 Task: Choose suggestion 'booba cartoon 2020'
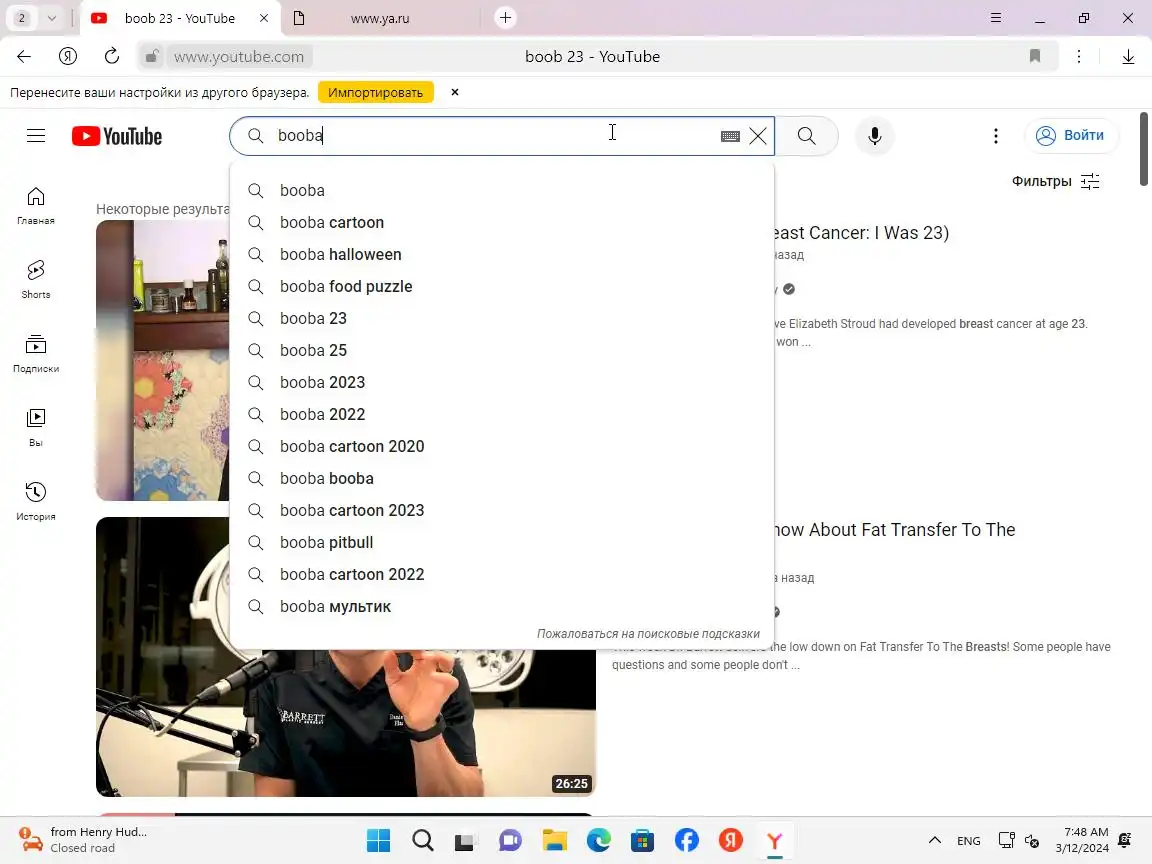[x=502, y=447]
